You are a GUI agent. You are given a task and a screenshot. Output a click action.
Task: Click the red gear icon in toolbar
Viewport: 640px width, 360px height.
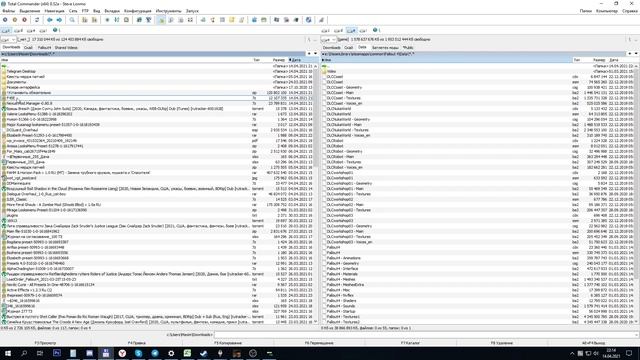24,20
